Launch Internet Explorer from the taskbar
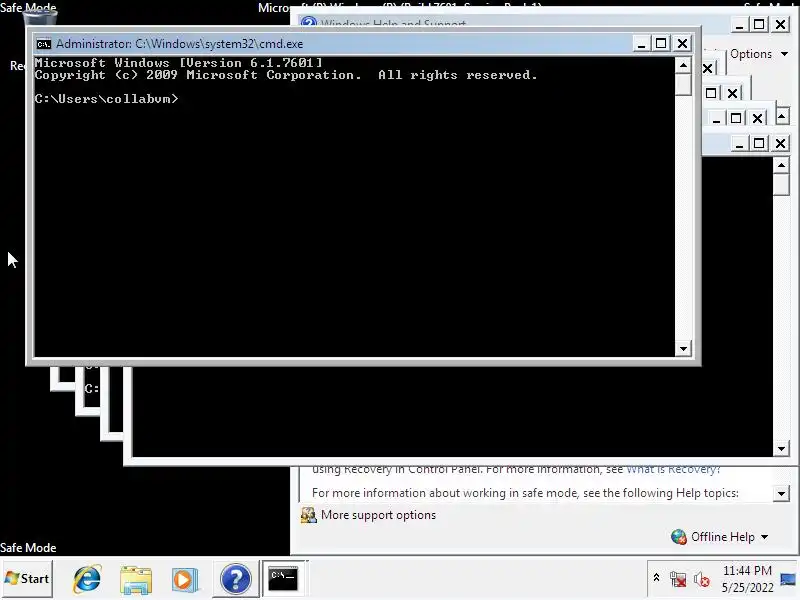 [x=87, y=579]
